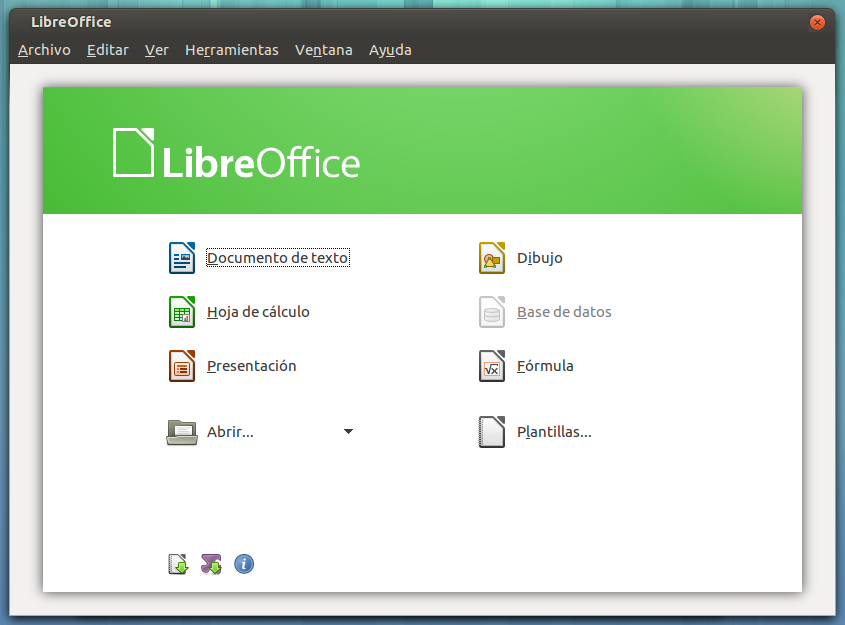
Task: Select the Hoja de cálculo spreadsheet icon
Action: coord(182,311)
